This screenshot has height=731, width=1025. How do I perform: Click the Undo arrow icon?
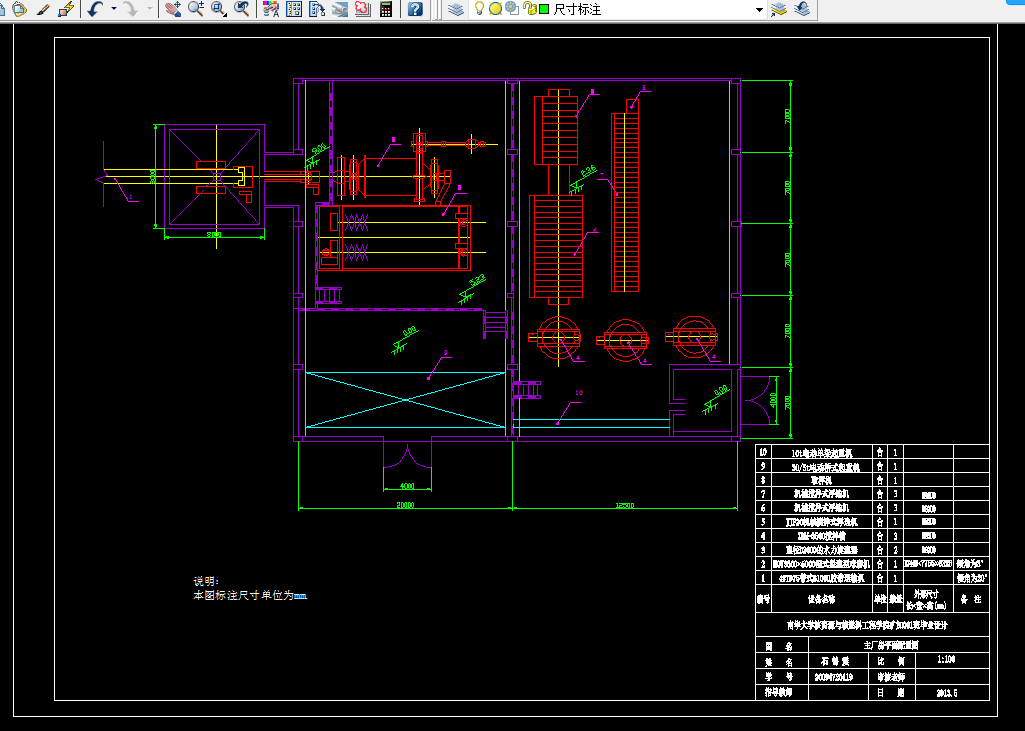coord(96,9)
